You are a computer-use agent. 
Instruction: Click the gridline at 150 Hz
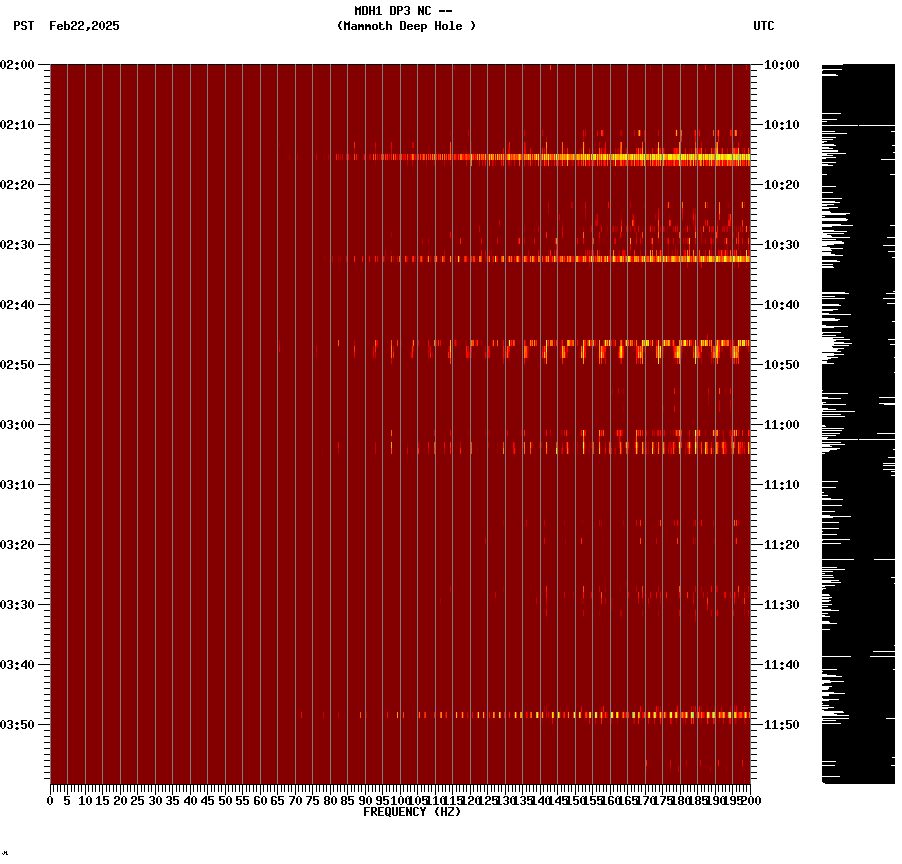click(576, 400)
